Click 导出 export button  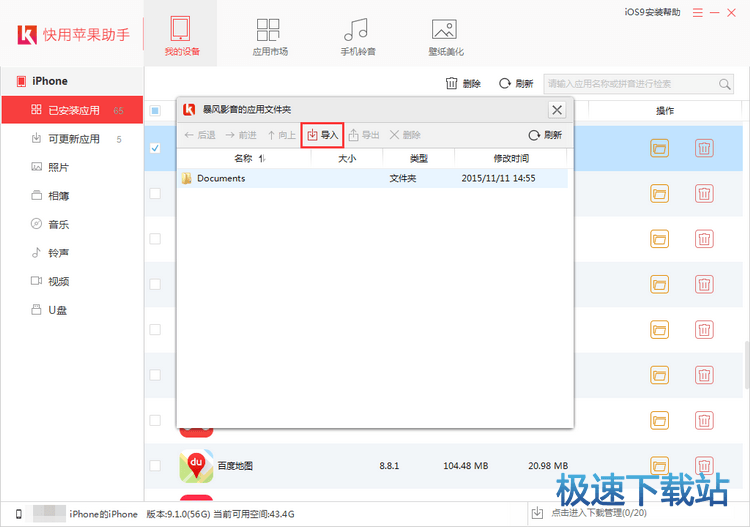pos(364,135)
